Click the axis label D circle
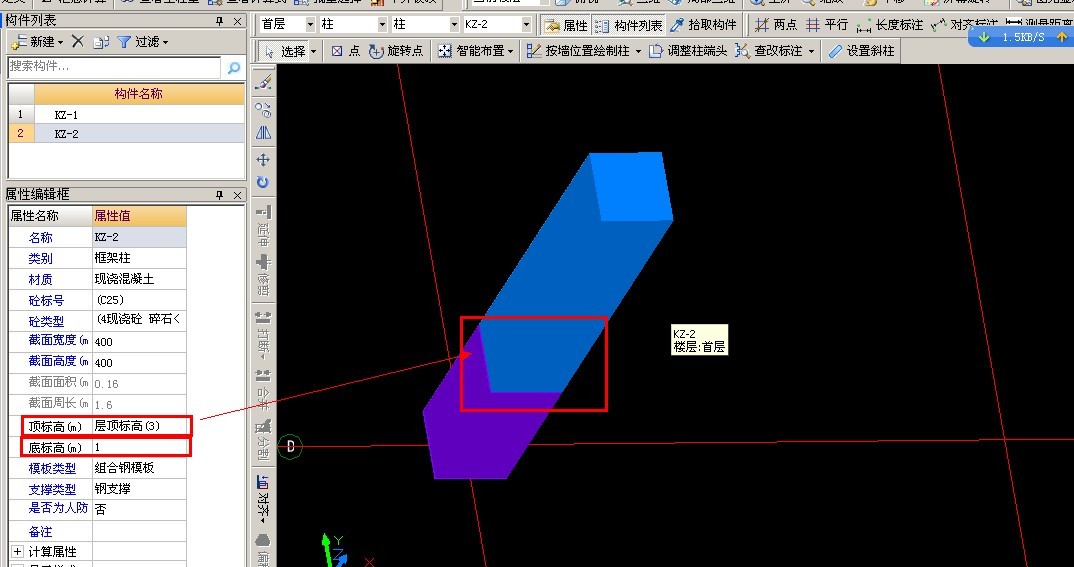 pyautogui.click(x=290, y=447)
